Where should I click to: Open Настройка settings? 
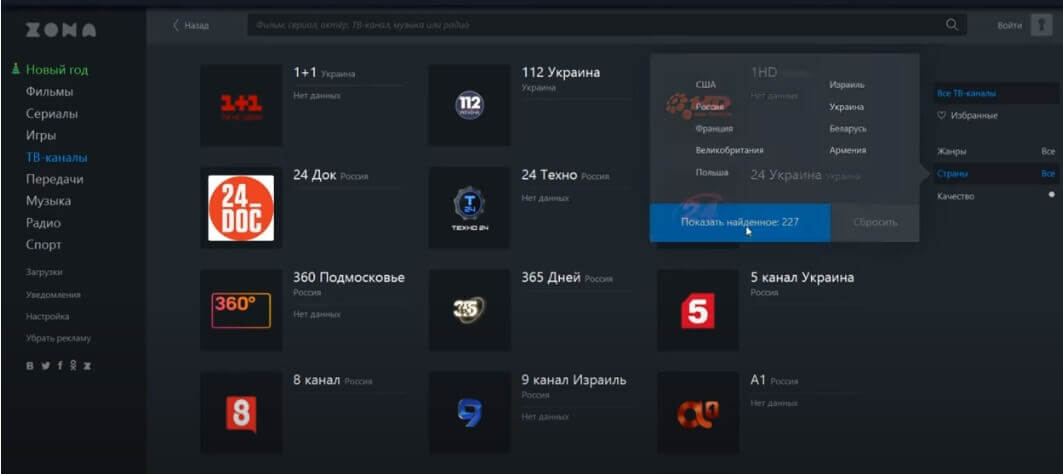[47, 317]
